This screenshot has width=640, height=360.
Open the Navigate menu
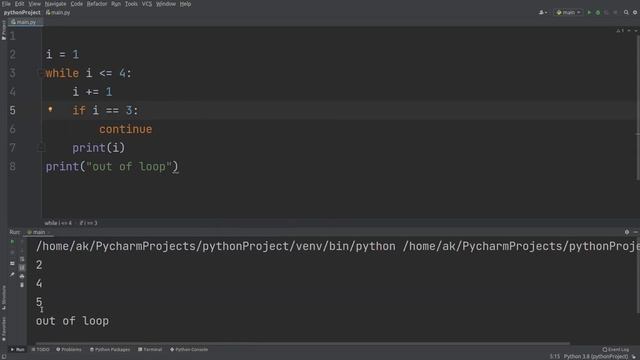pyautogui.click(x=55, y=4)
